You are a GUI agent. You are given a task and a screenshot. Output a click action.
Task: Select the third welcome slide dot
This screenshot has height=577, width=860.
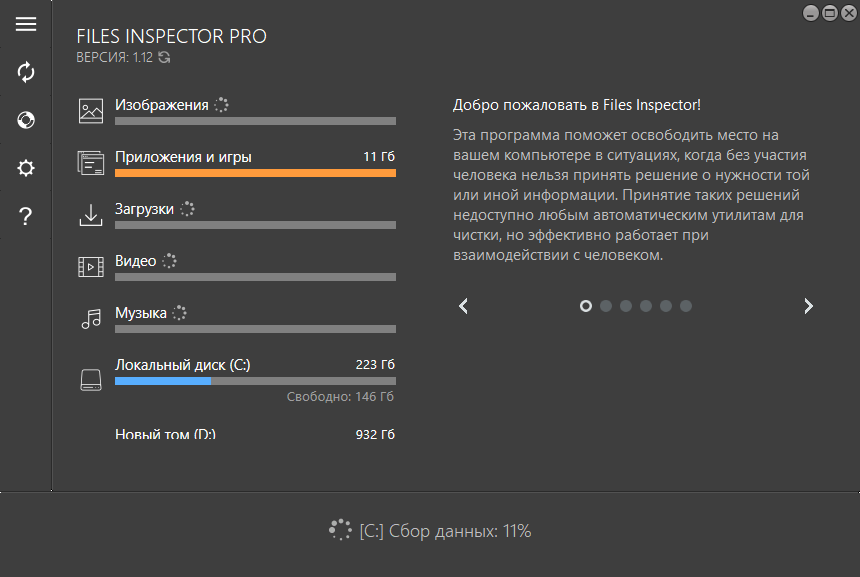point(626,306)
